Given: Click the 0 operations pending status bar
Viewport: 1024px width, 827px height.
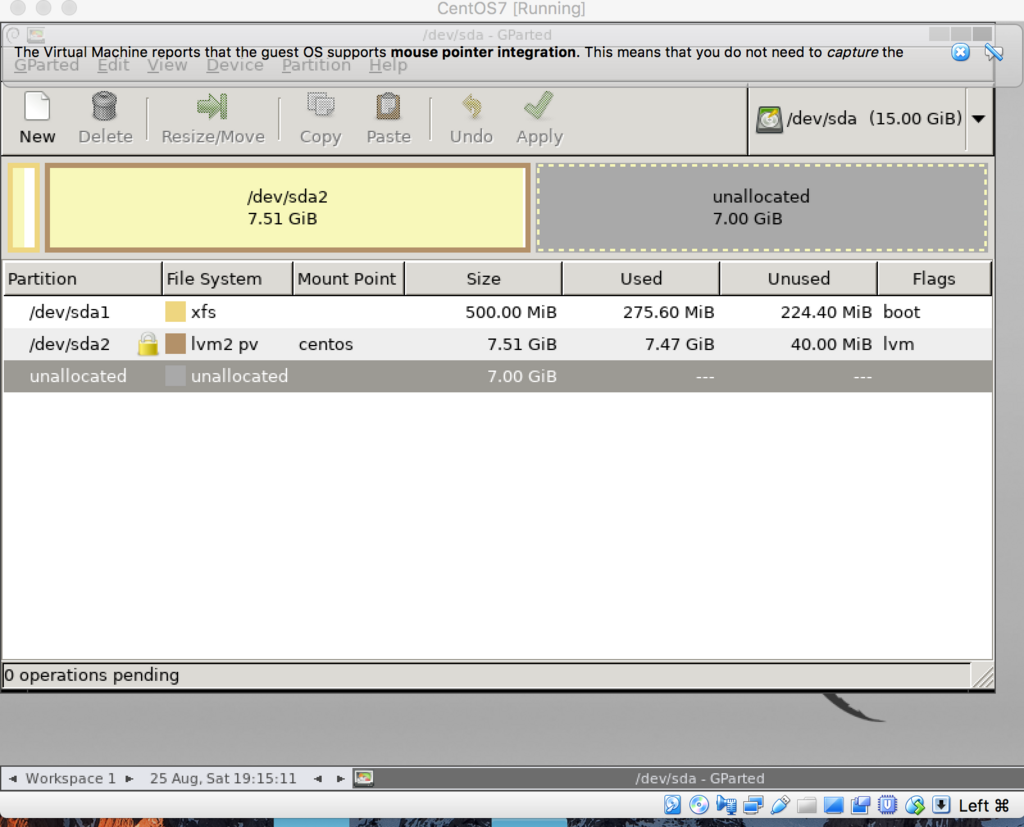Looking at the screenshot, I should point(487,675).
